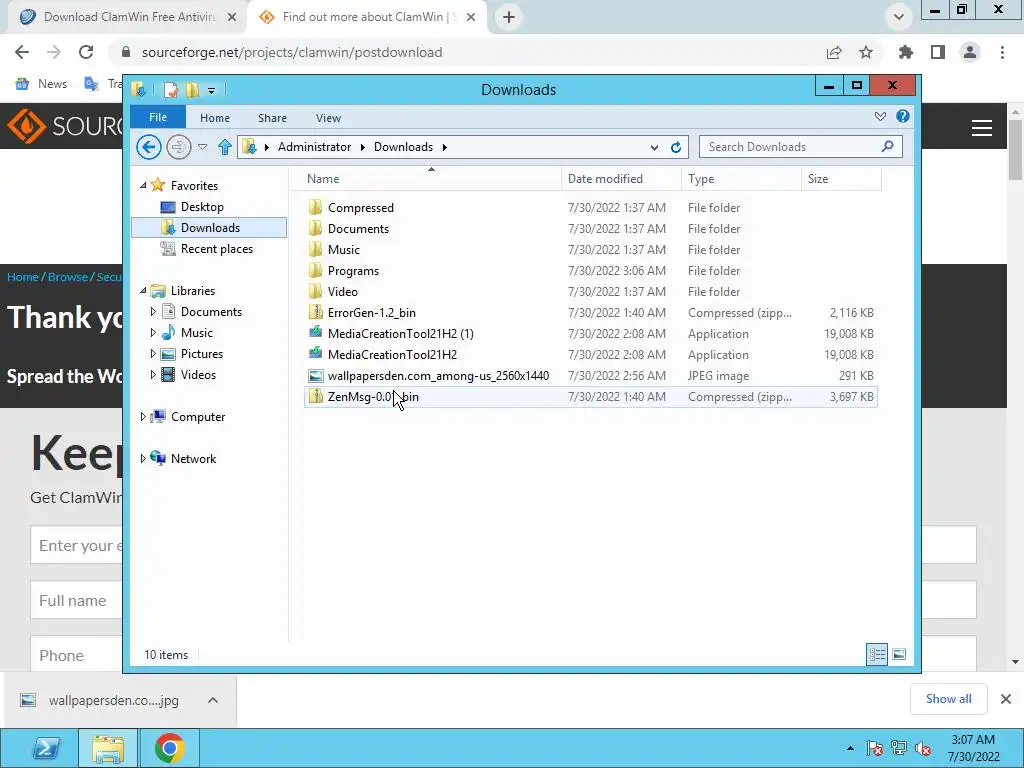Open a new Chrome tab

point(509,17)
